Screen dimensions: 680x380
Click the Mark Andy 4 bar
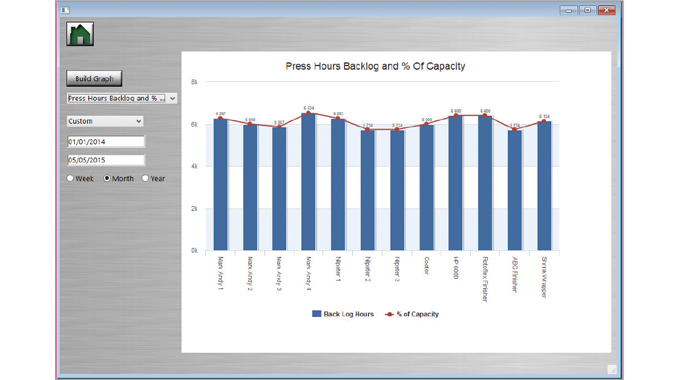pos(308,182)
